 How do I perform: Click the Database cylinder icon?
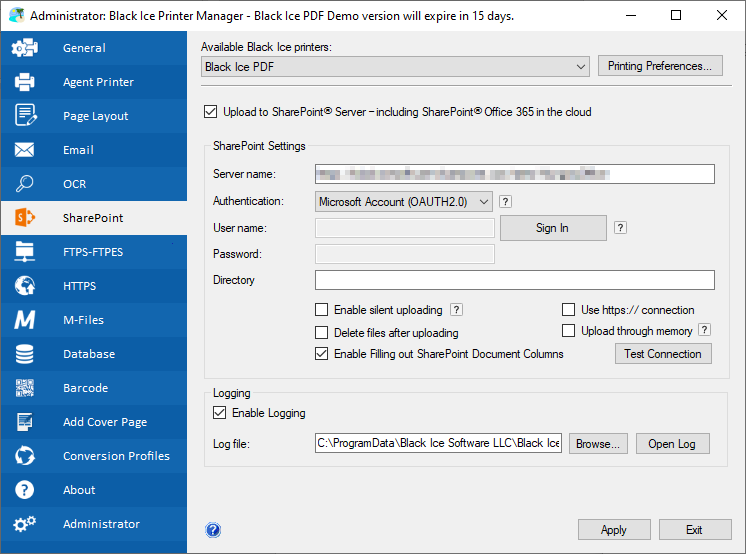pos(24,354)
